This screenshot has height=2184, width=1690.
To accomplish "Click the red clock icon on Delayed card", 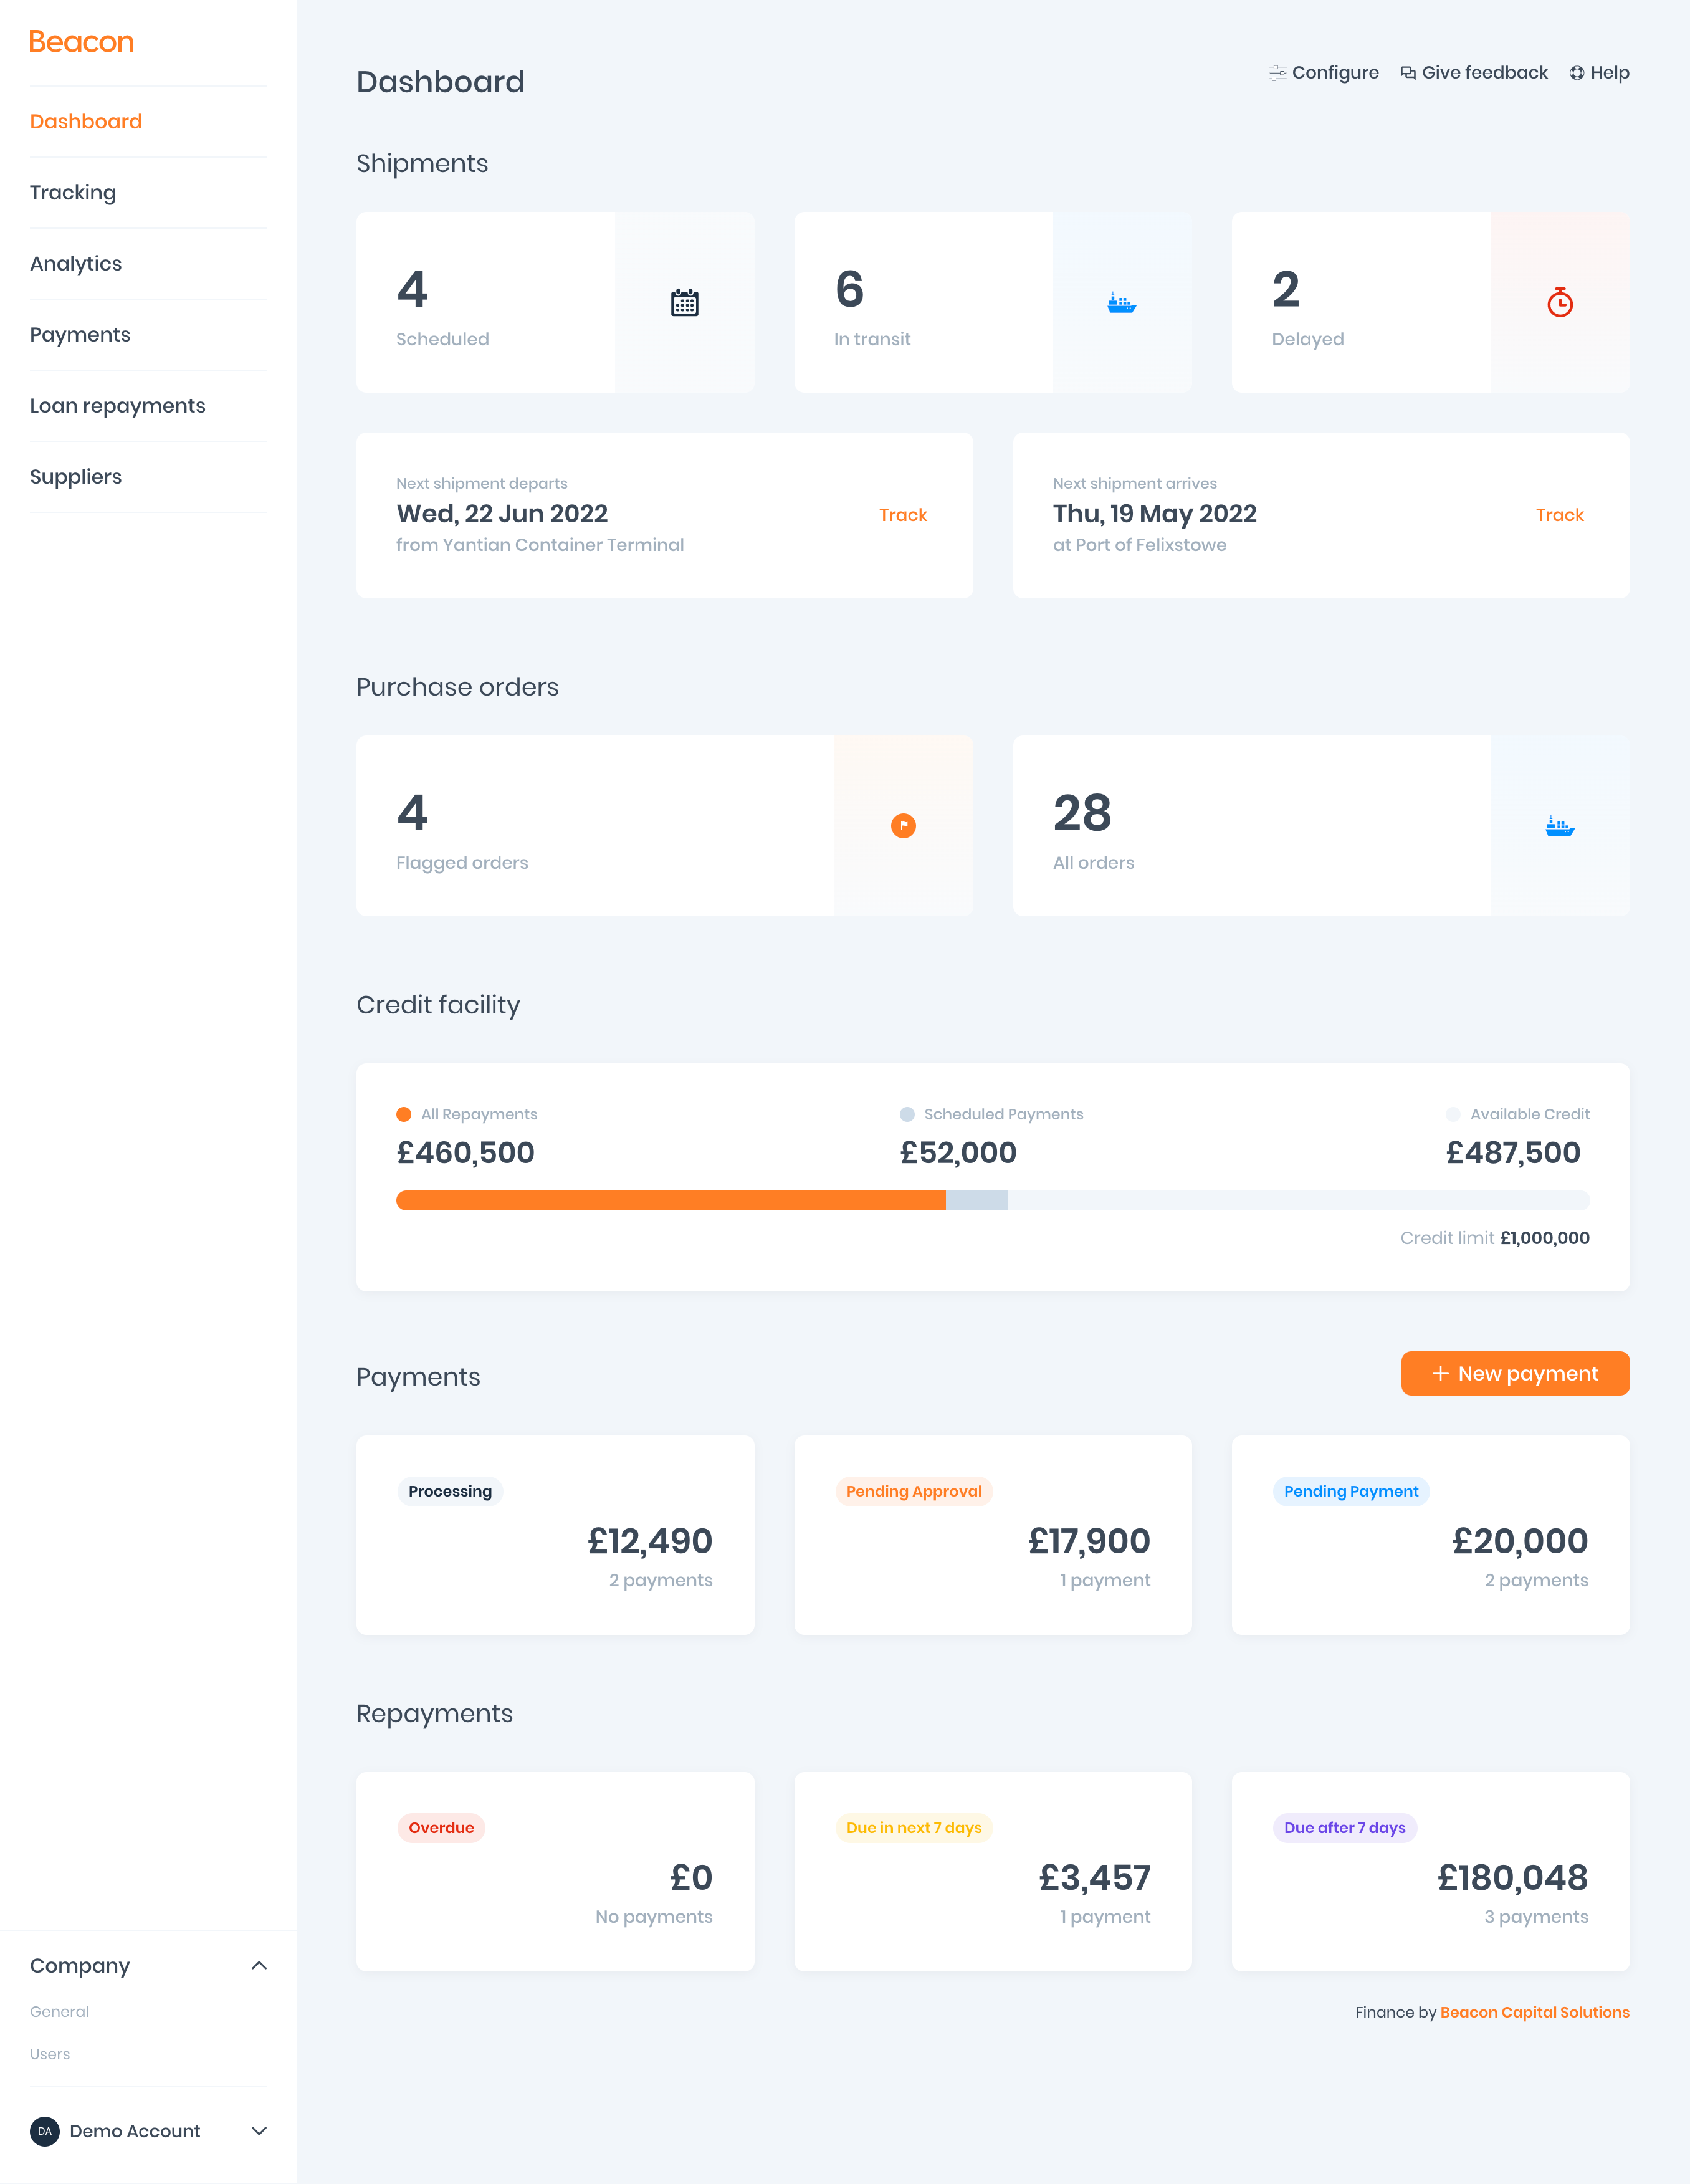I will pyautogui.click(x=1559, y=302).
